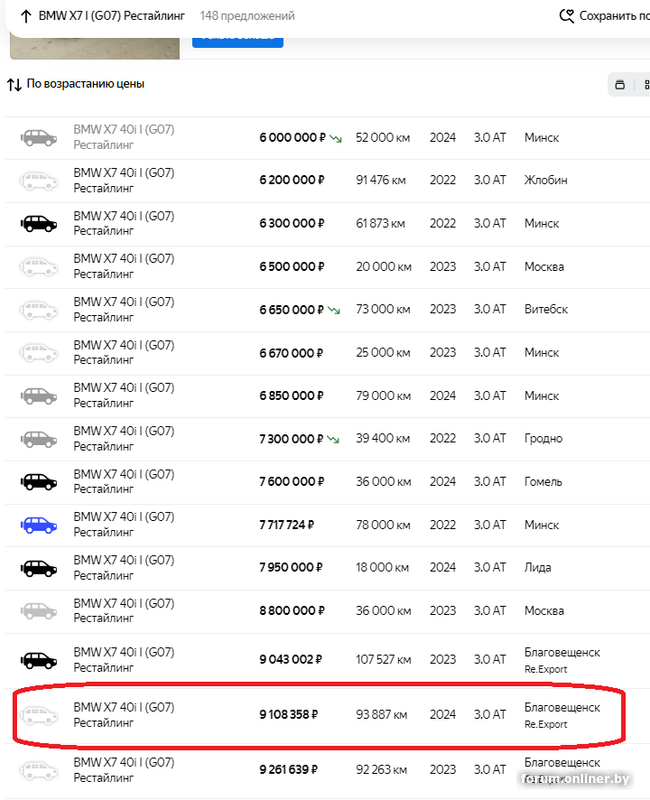Viewport: 650px width, 800px height.
Task: Click the blue car icon priced 7 717 724 ₽
Action: click(x=39, y=525)
